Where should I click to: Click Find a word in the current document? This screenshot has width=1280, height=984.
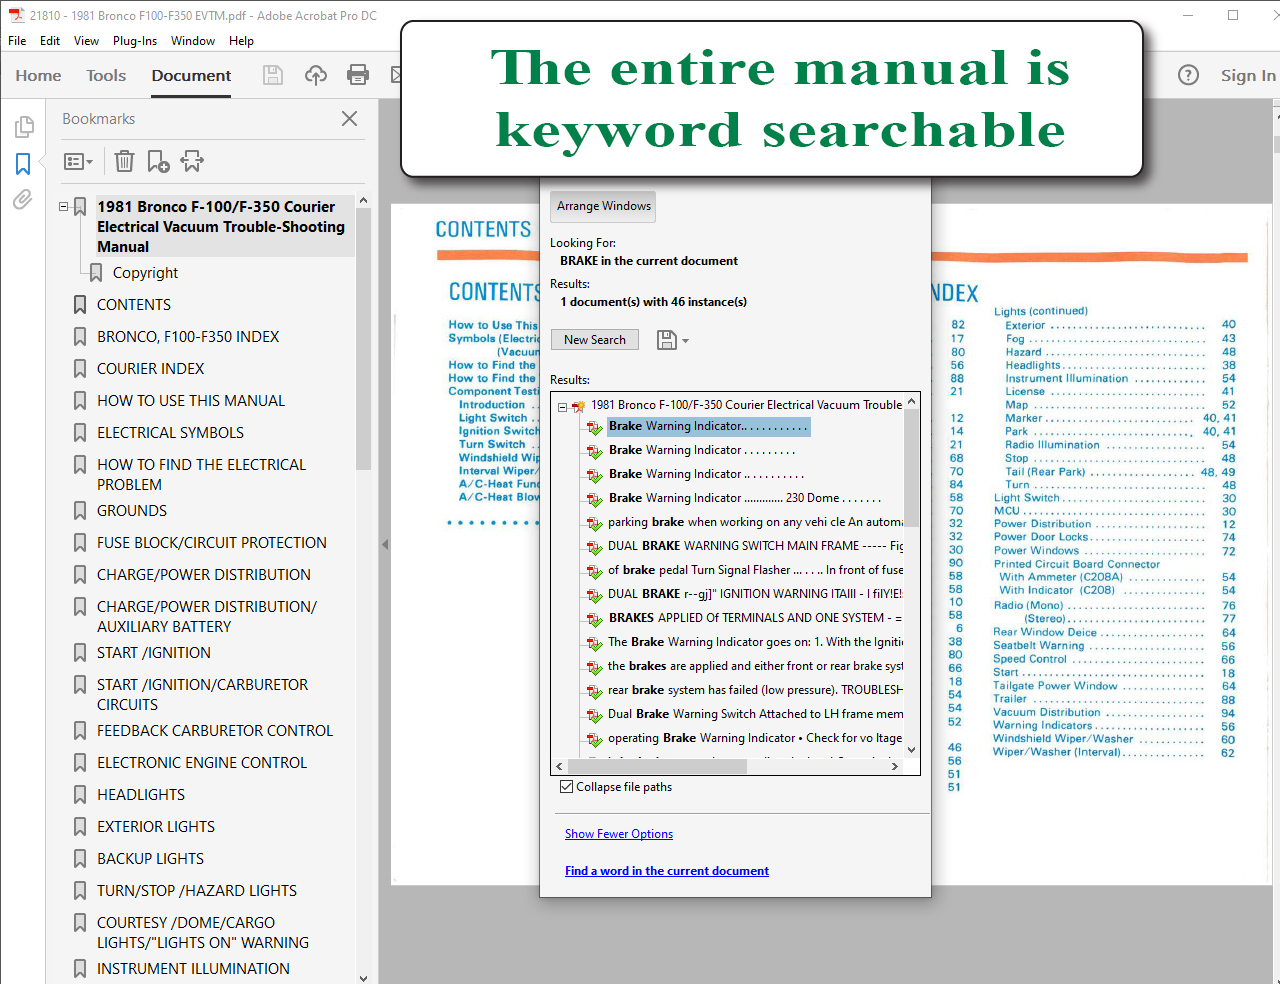(x=667, y=871)
